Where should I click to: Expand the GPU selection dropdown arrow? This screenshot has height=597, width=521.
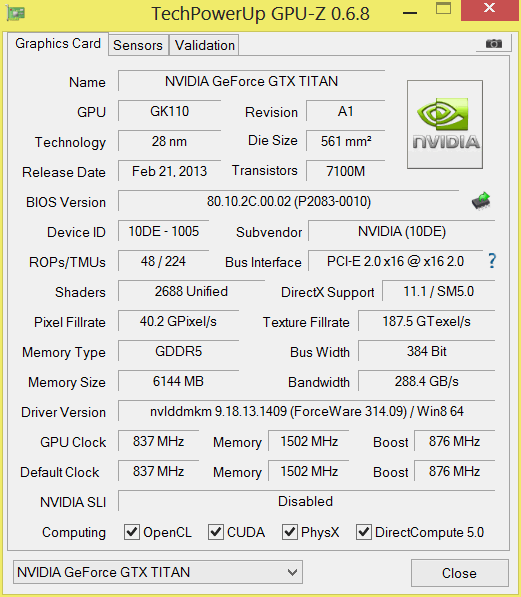tap(292, 572)
